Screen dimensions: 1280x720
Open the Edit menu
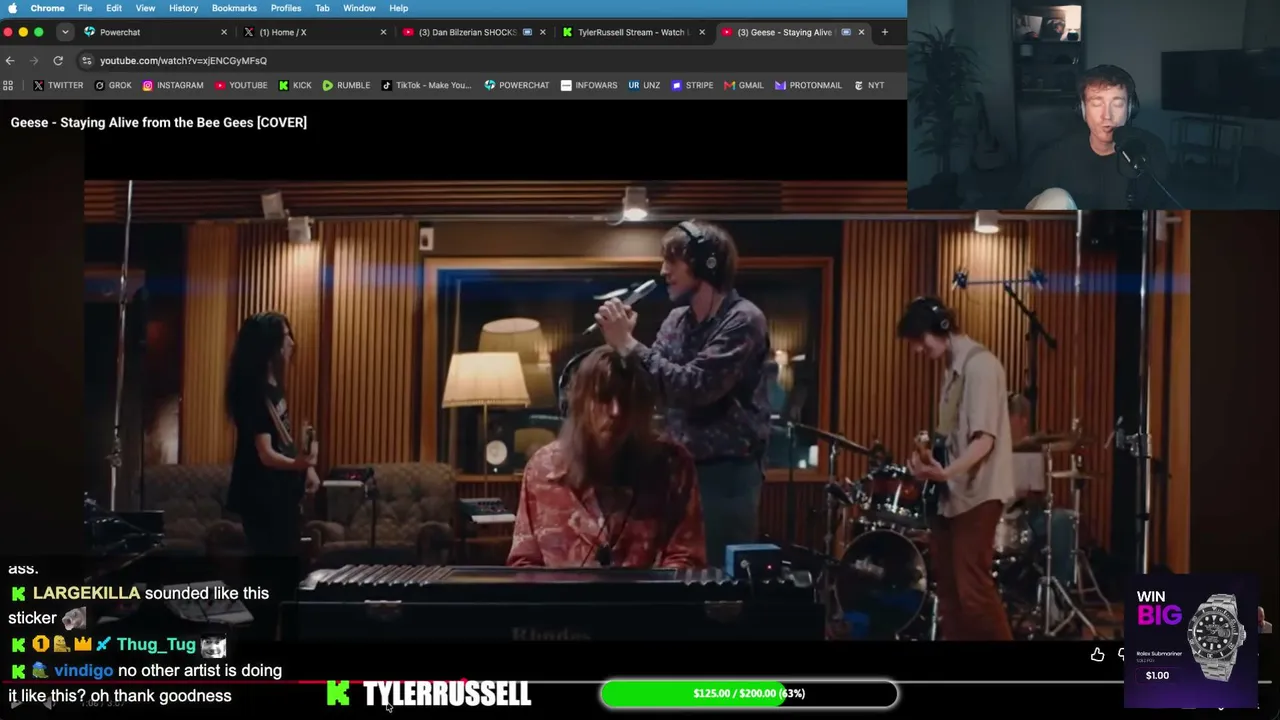point(114,8)
